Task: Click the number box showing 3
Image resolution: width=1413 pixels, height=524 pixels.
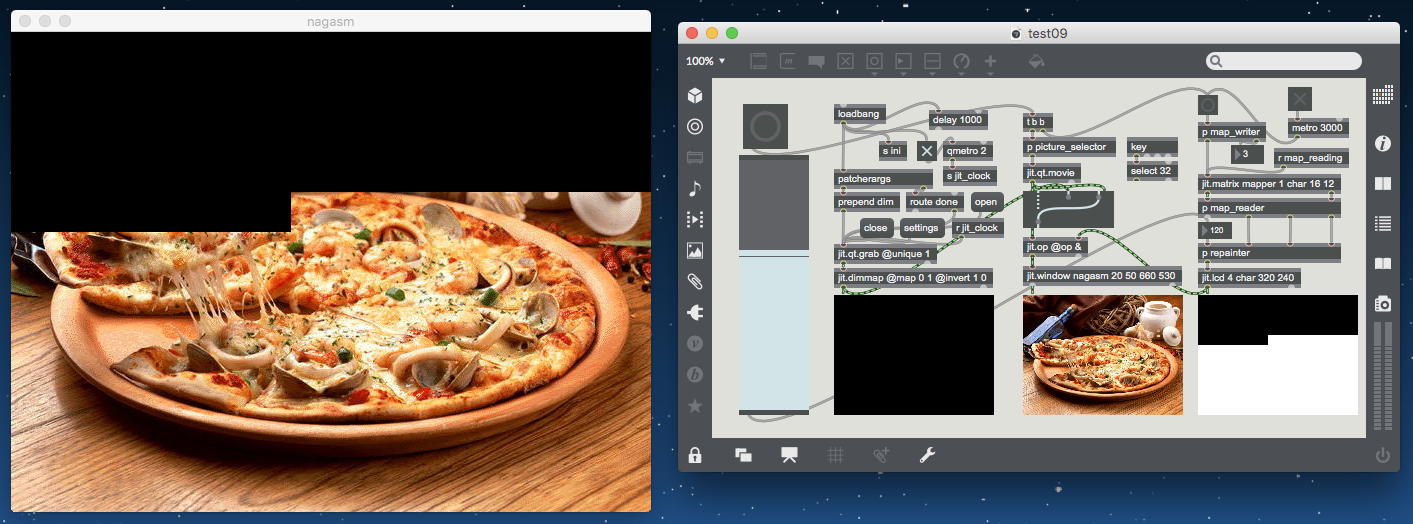Action: point(1248,155)
